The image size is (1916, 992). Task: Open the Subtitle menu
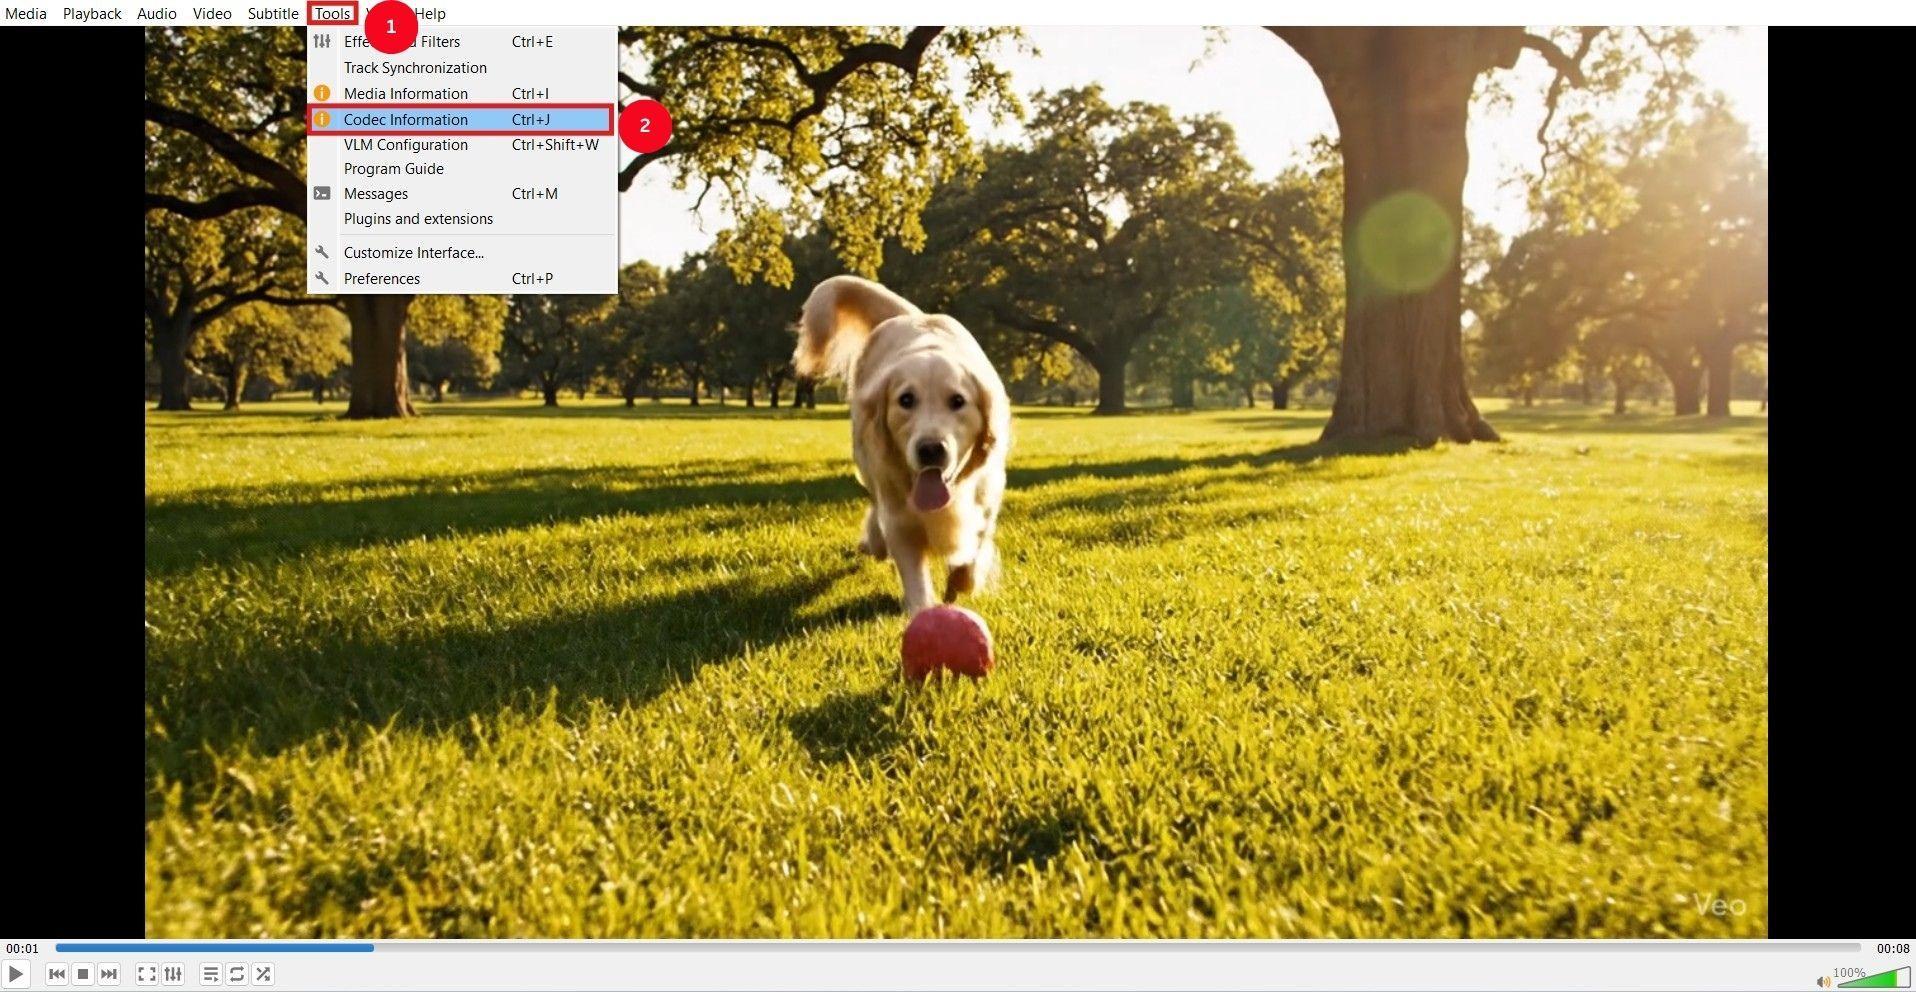point(272,13)
